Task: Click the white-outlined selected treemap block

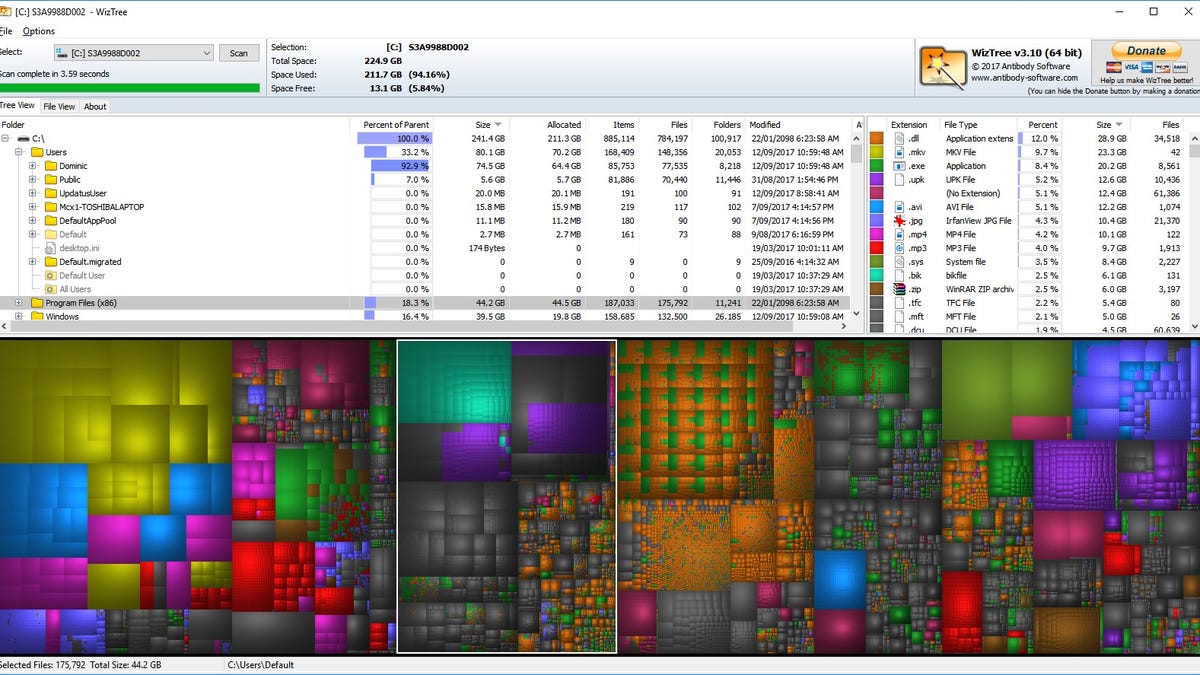Action: (x=507, y=497)
